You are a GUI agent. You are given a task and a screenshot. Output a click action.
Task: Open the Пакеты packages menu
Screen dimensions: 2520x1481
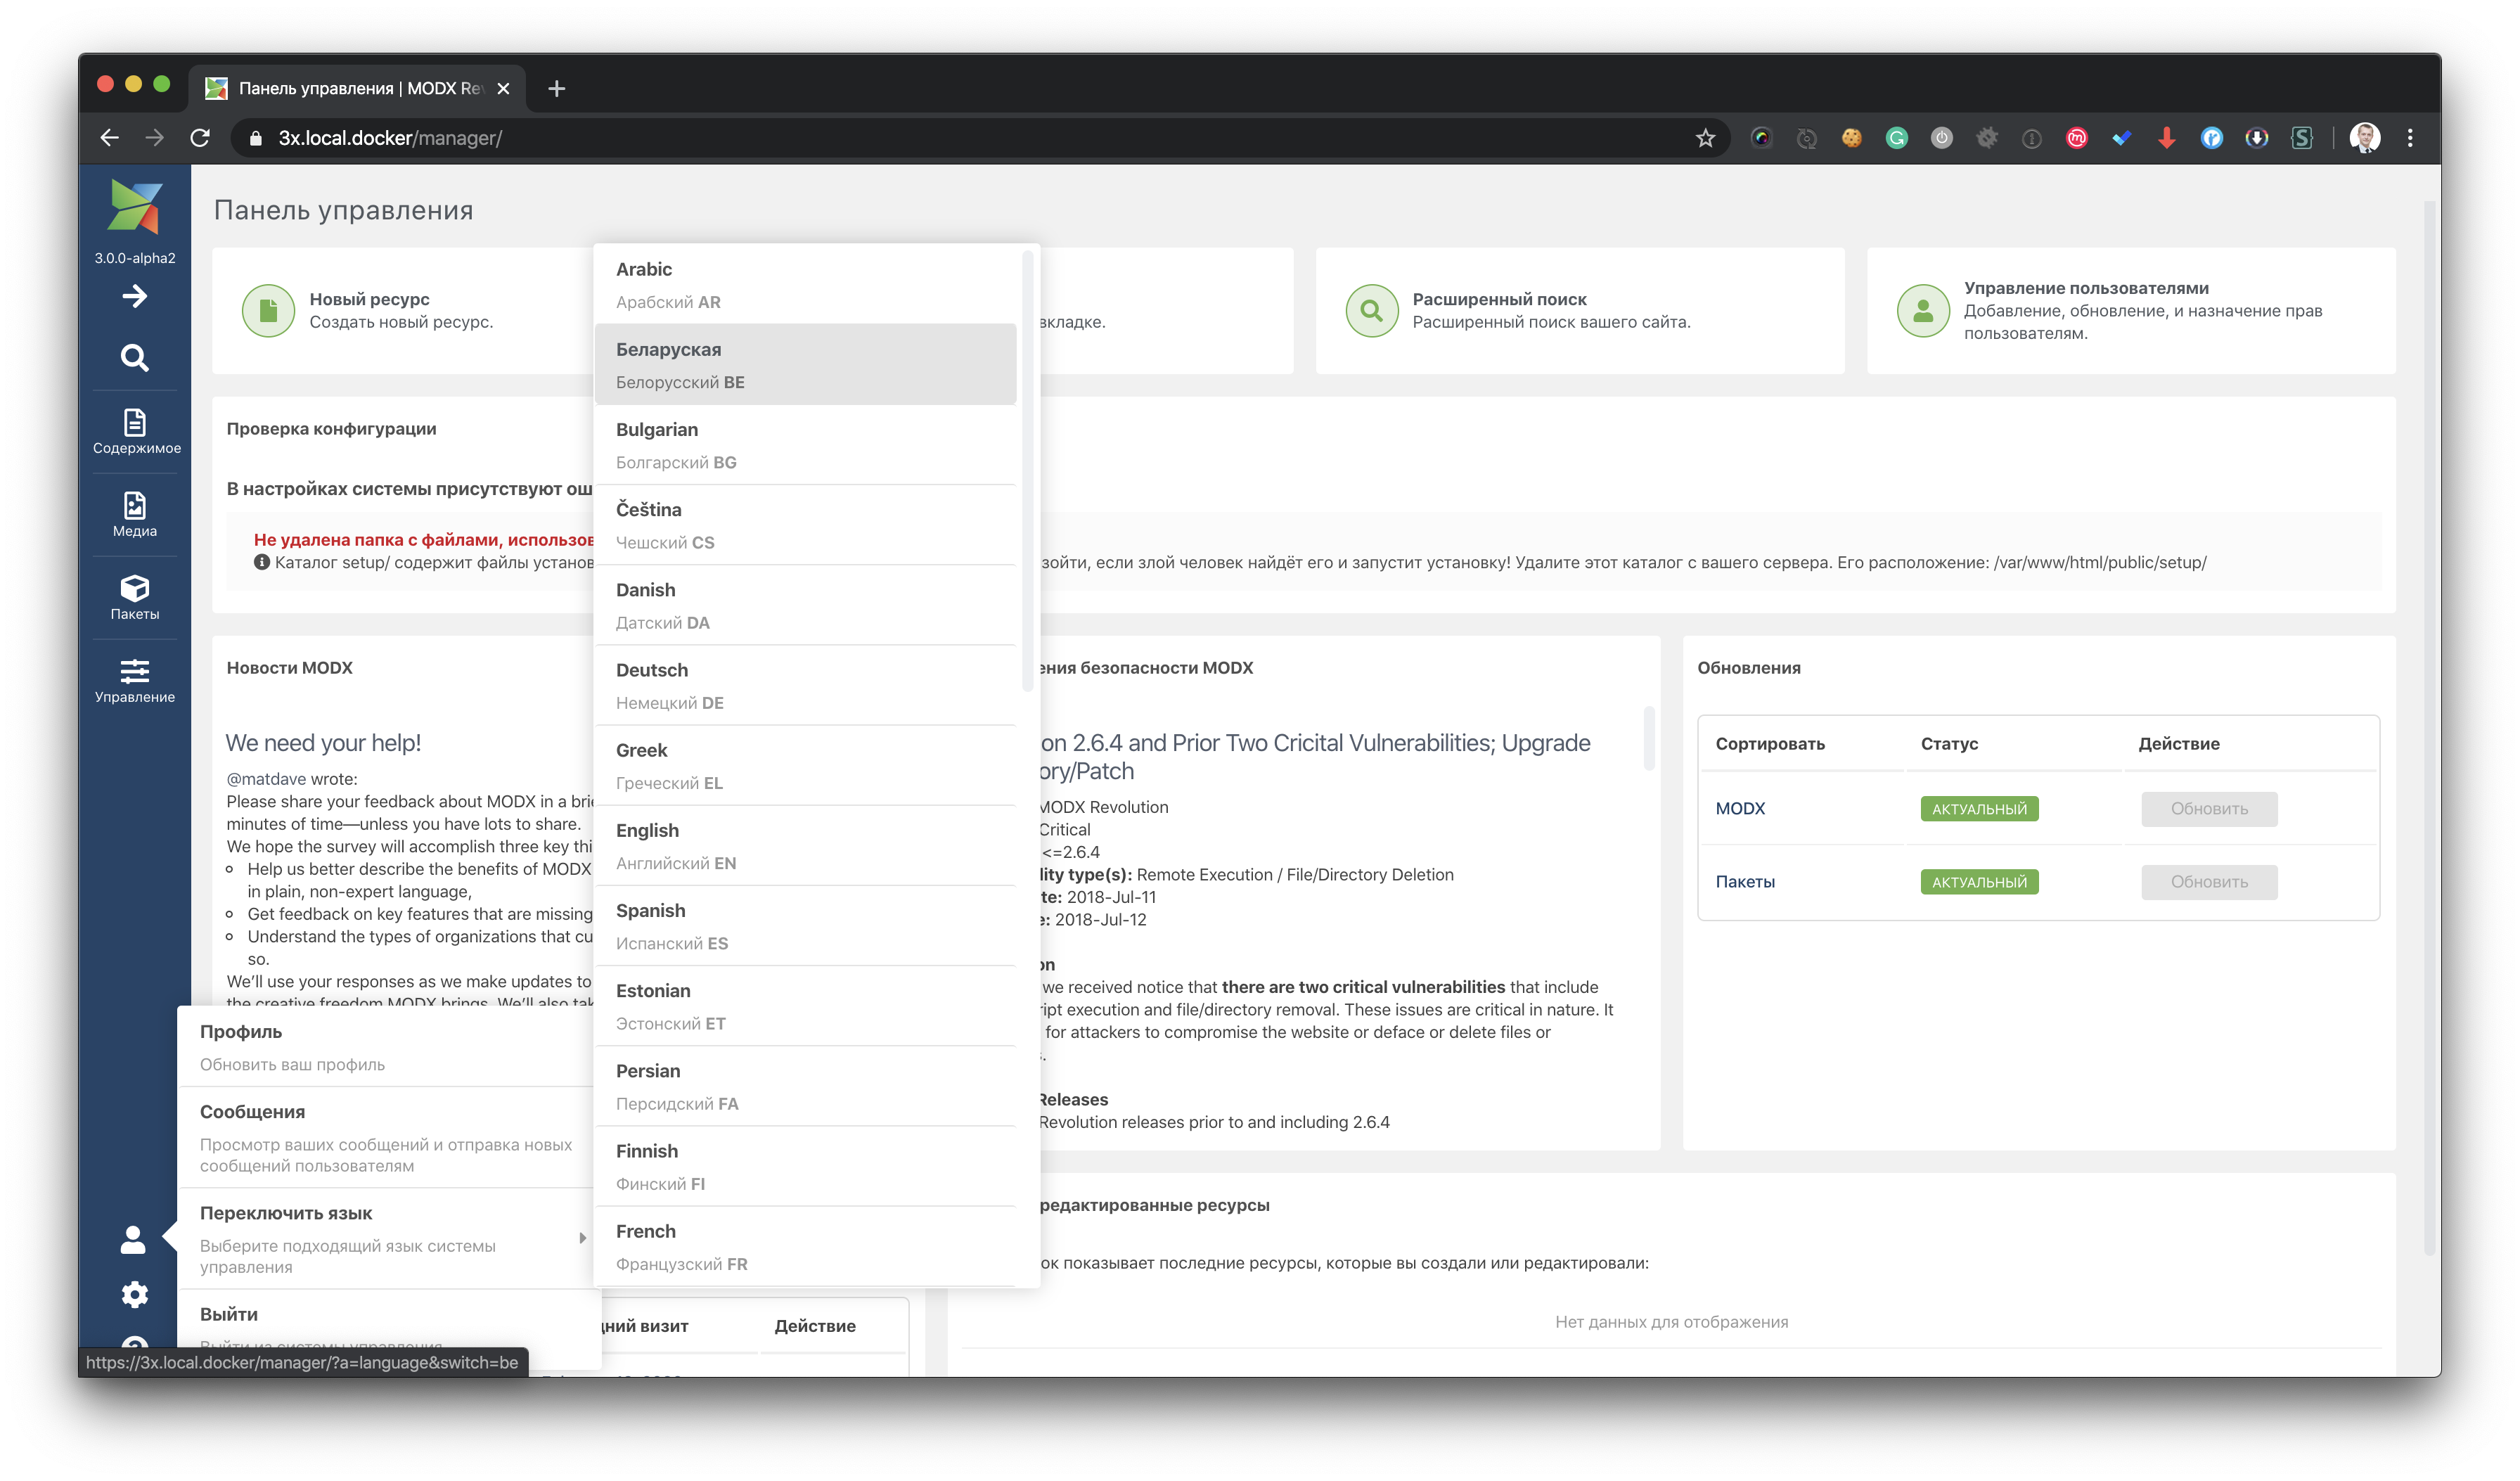click(x=135, y=598)
